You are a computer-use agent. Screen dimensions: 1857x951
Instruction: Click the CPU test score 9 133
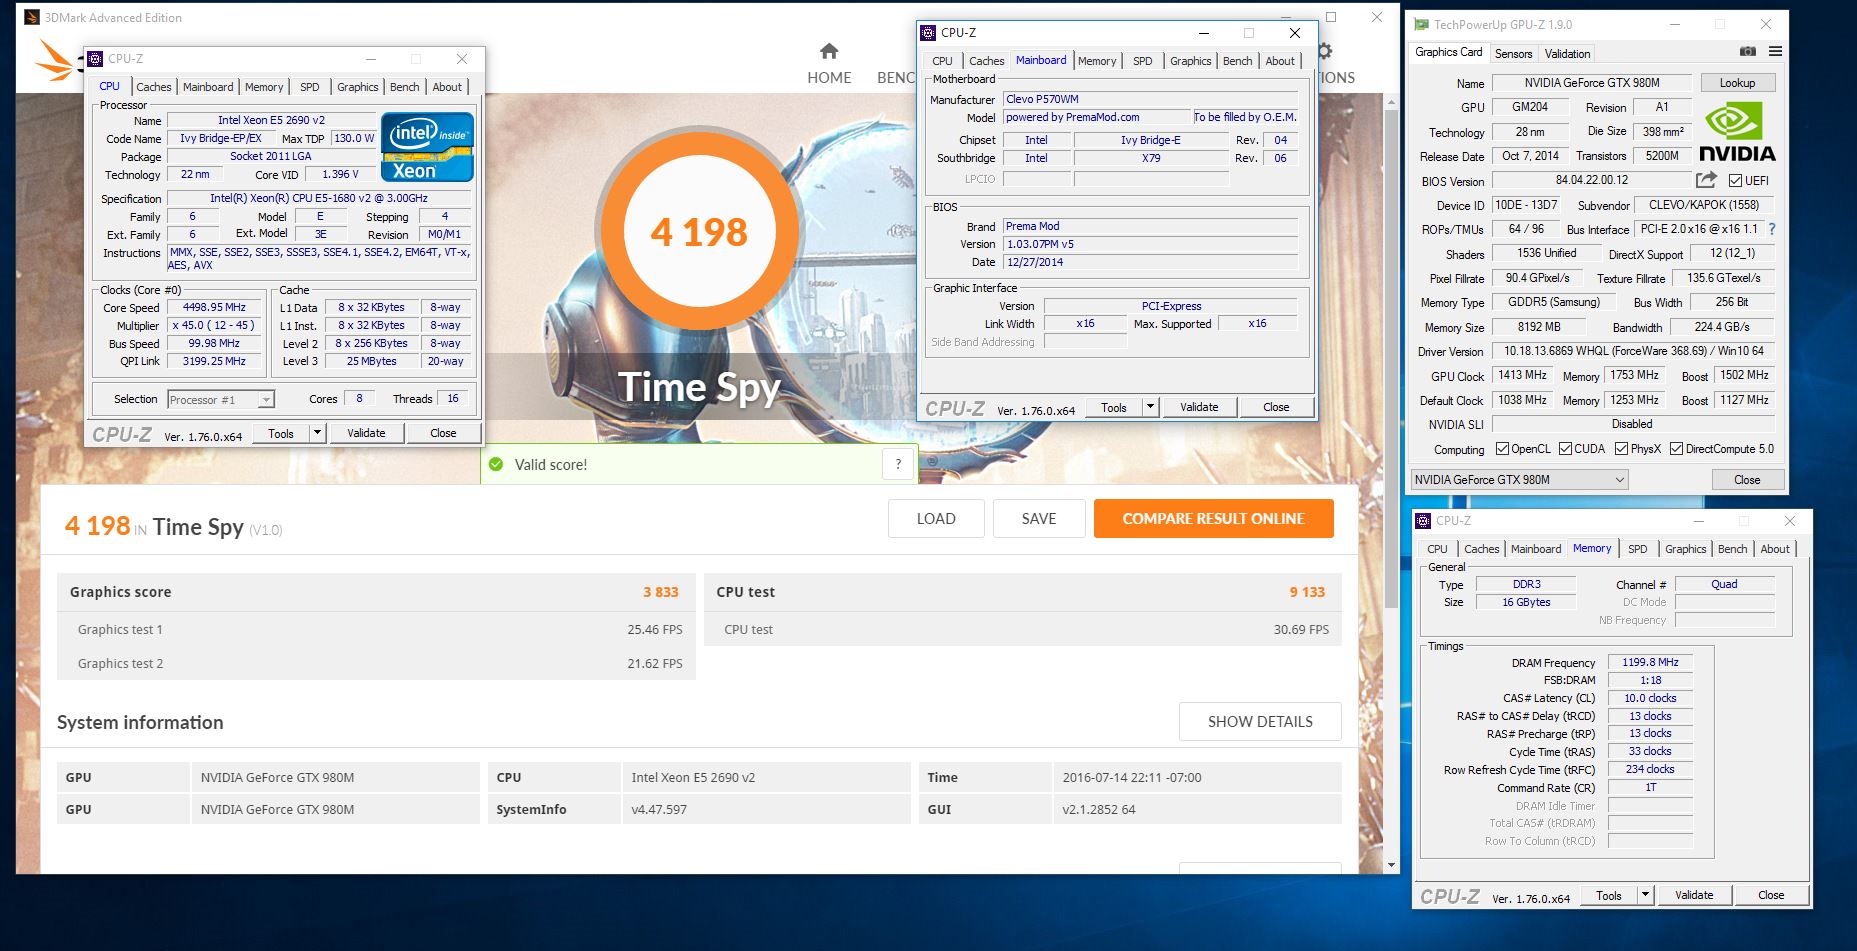pos(1307,592)
